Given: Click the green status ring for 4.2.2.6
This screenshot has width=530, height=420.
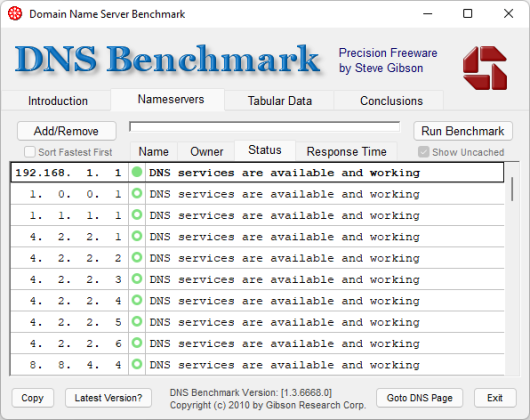Looking at the screenshot, I should (x=137, y=343).
